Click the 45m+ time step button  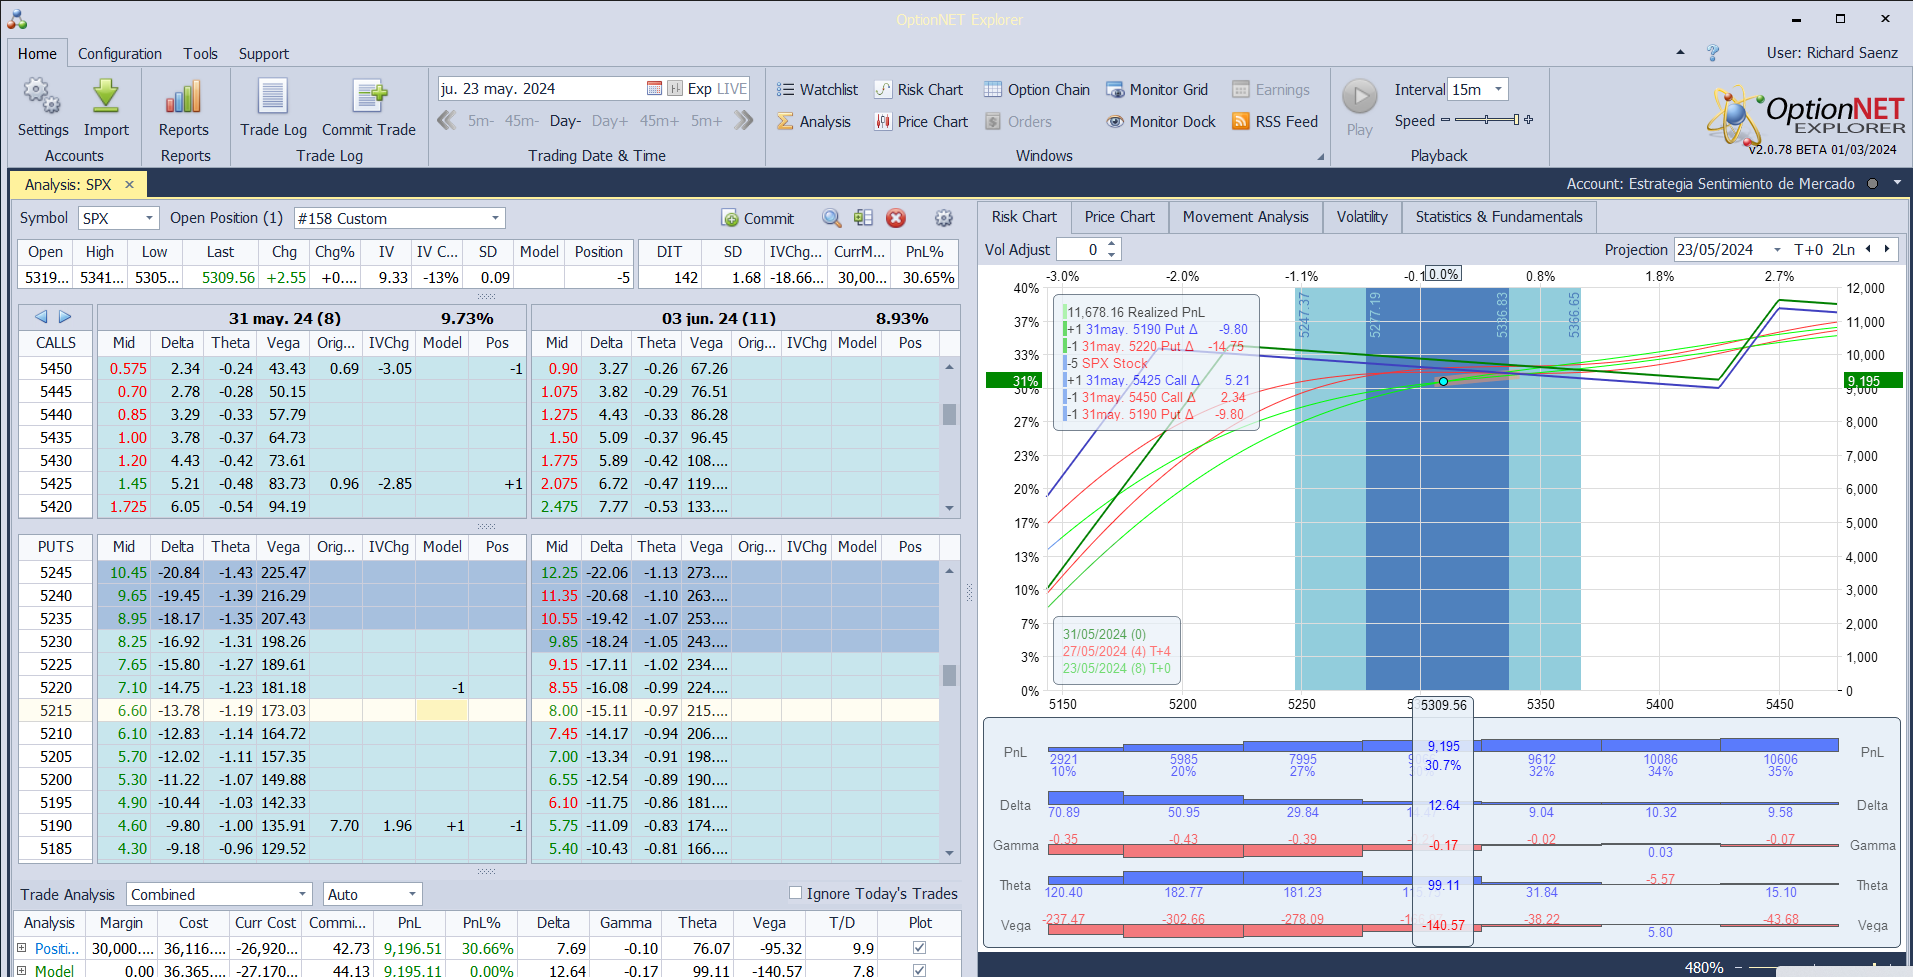[x=659, y=121]
